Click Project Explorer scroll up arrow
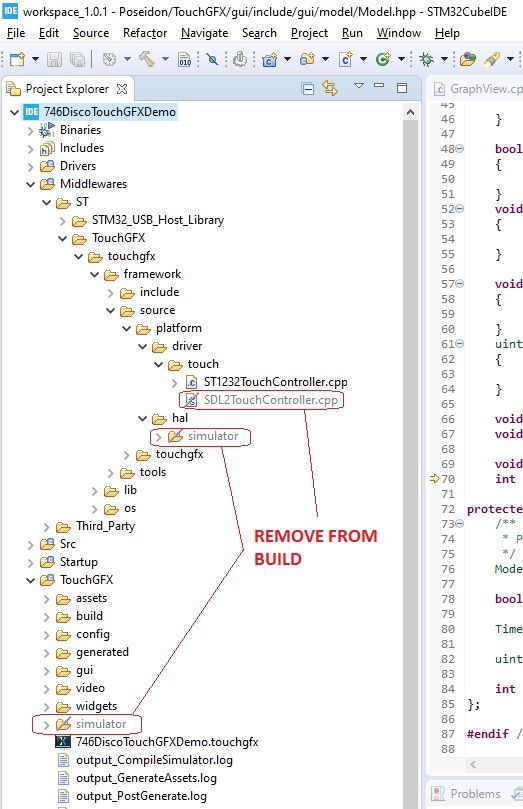The height and width of the screenshot is (809, 523). click(411, 112)
